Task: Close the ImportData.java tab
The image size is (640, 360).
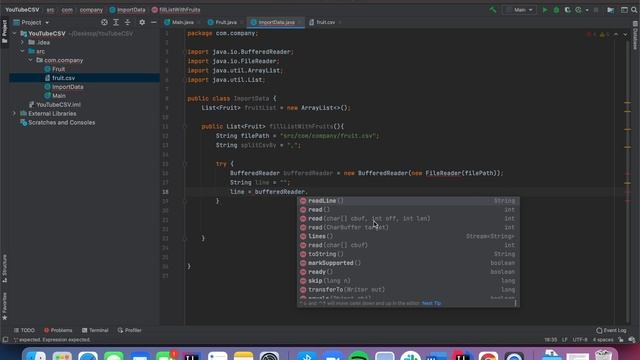Action: (x=299, y=22)
